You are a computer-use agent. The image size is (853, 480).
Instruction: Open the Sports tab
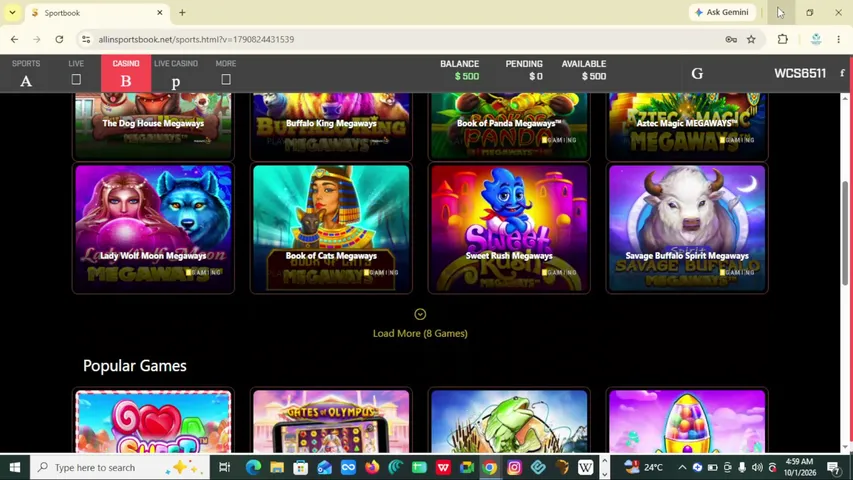pos(26,73)
